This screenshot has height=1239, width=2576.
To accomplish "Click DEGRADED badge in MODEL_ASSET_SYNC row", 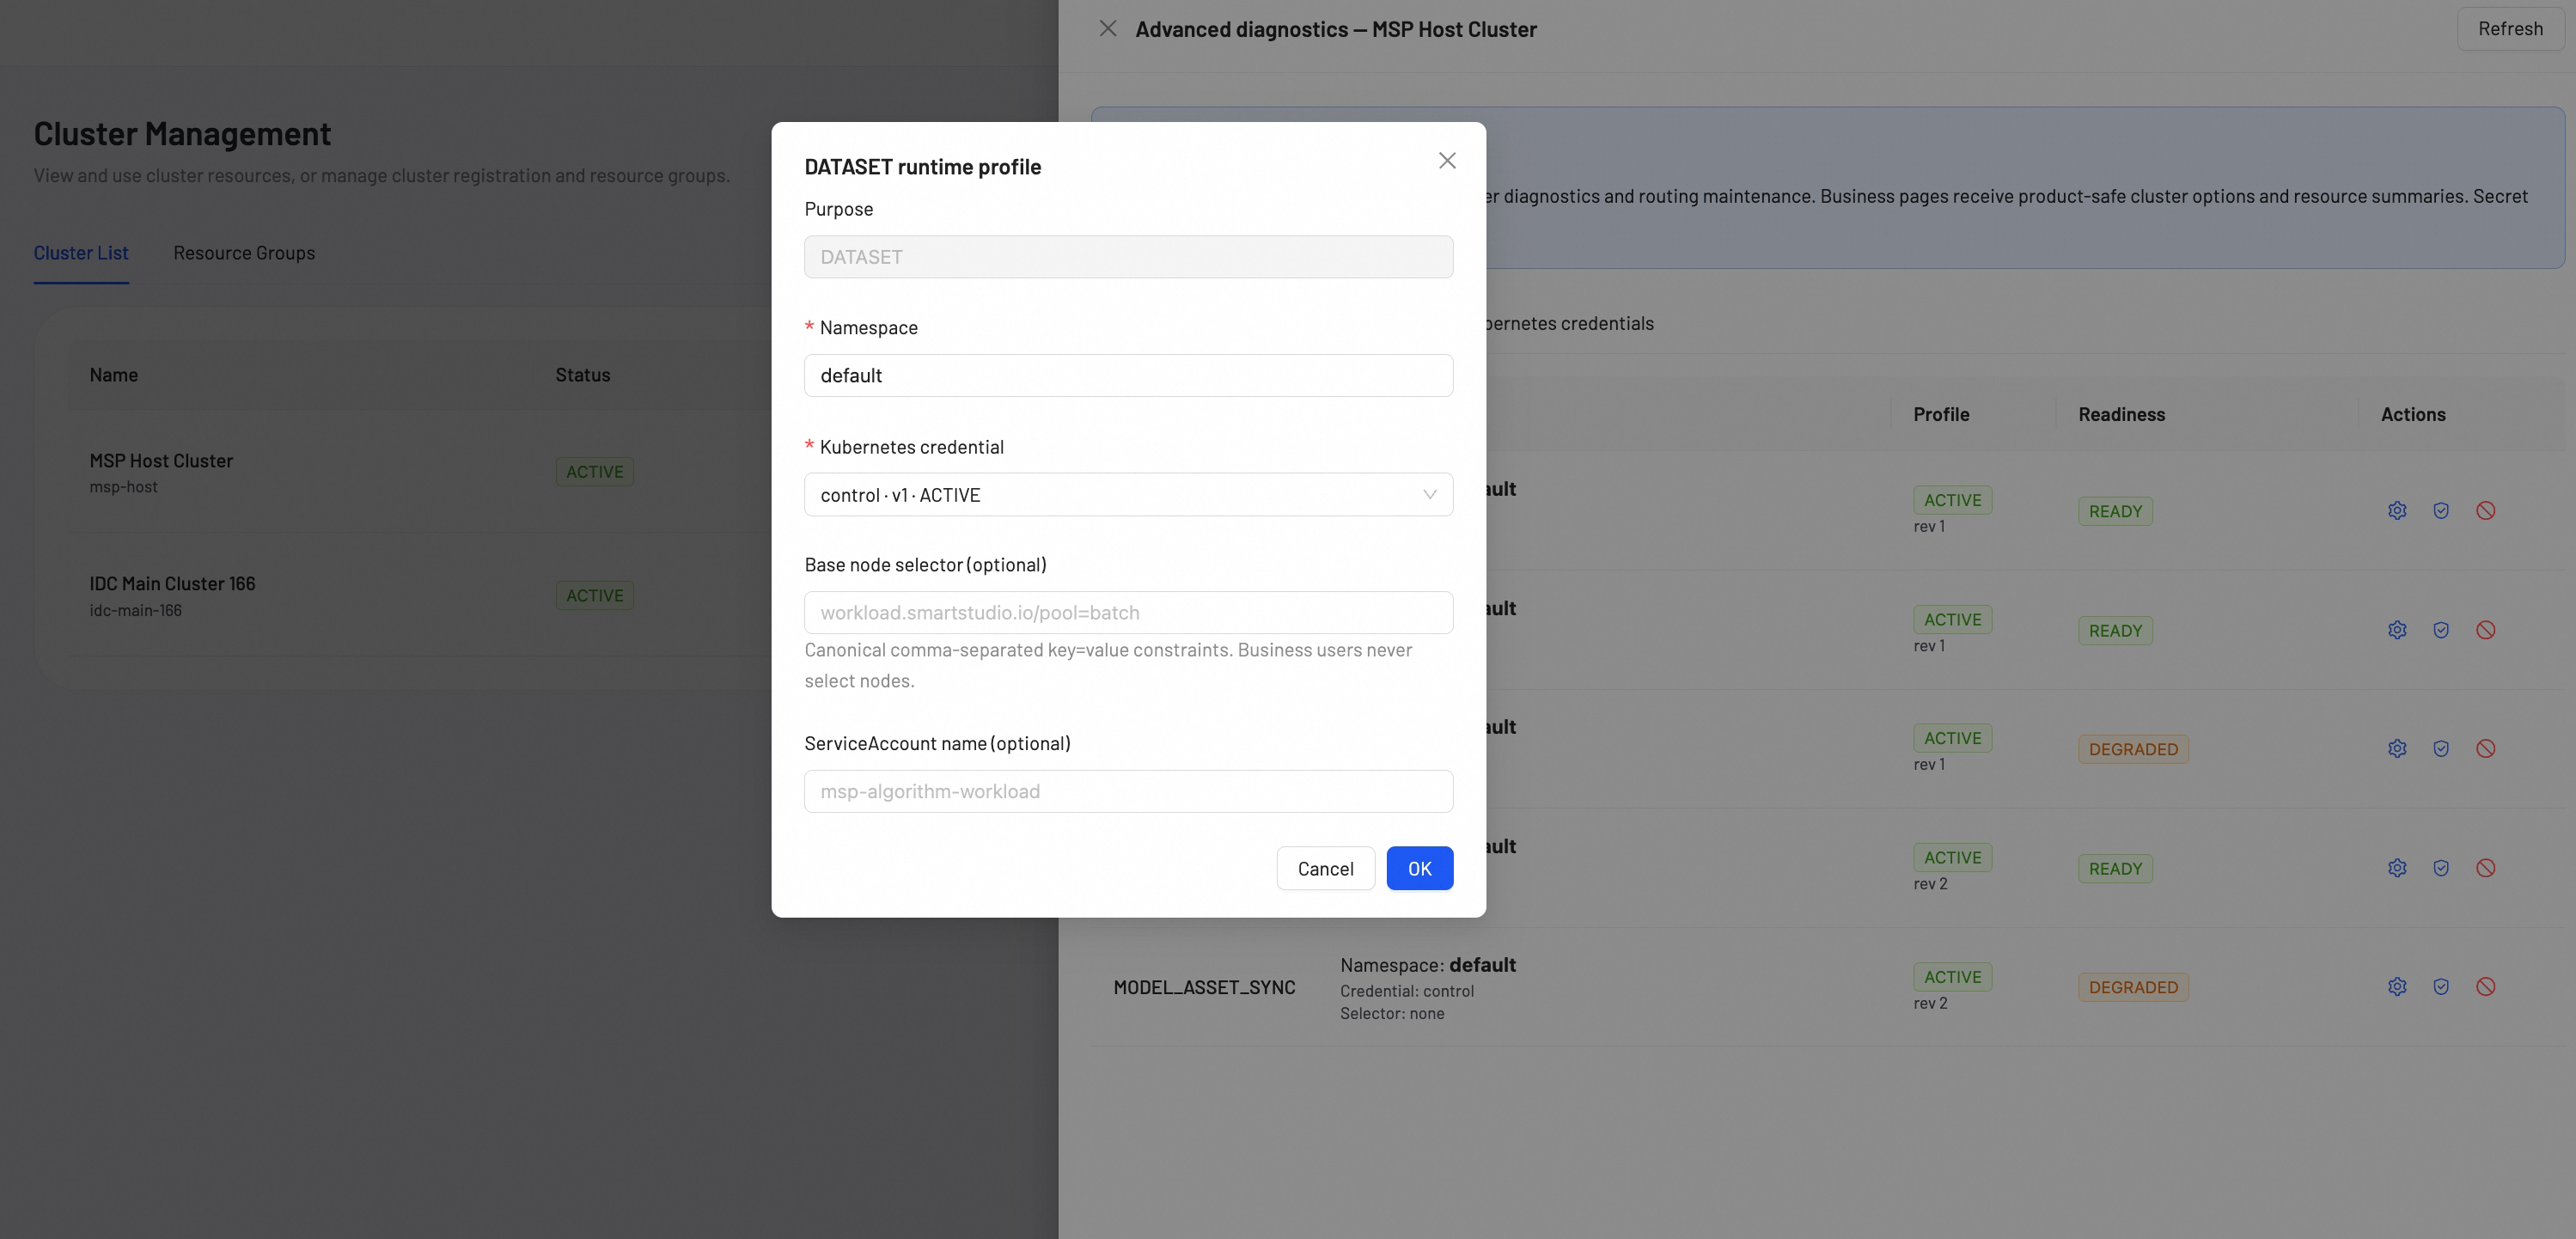I will point(2133,988).
